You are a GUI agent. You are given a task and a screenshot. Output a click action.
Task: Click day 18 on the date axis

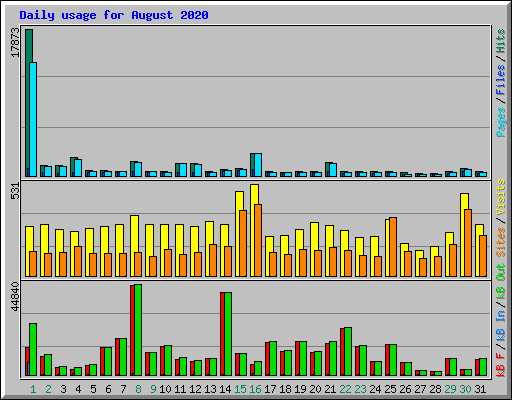pos(285,389)
